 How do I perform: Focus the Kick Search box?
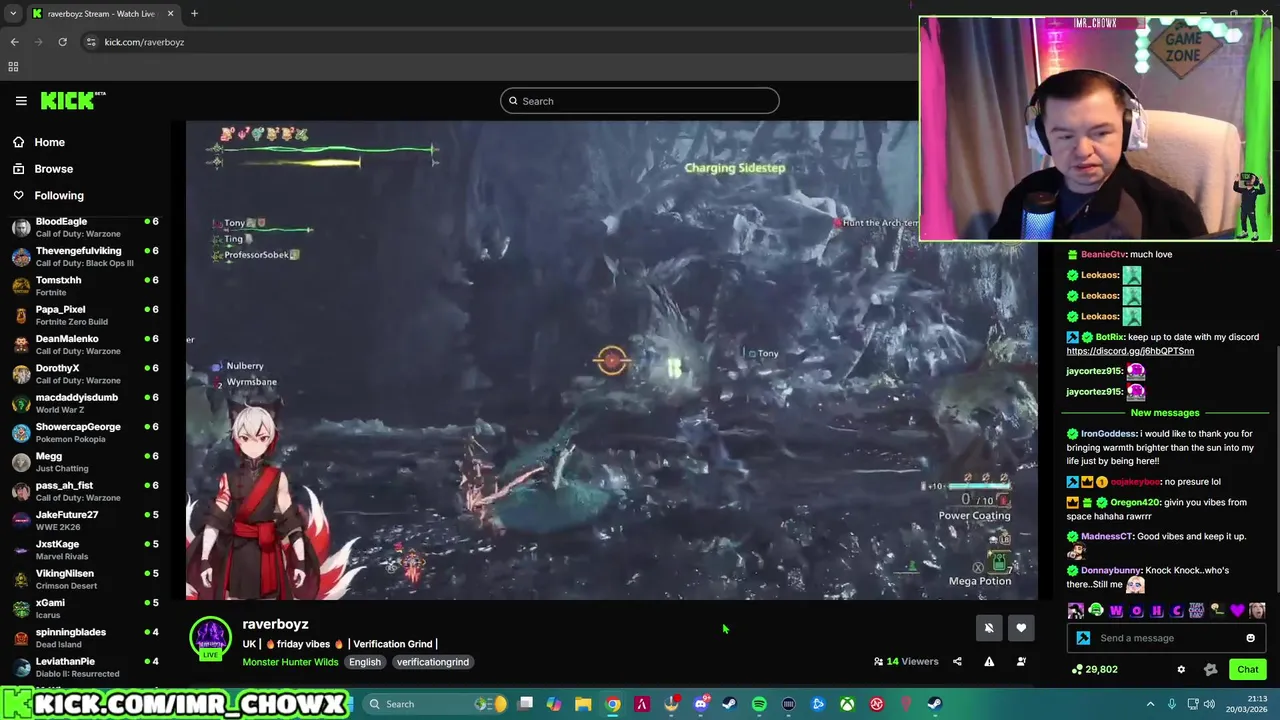[x=640, y=101]
